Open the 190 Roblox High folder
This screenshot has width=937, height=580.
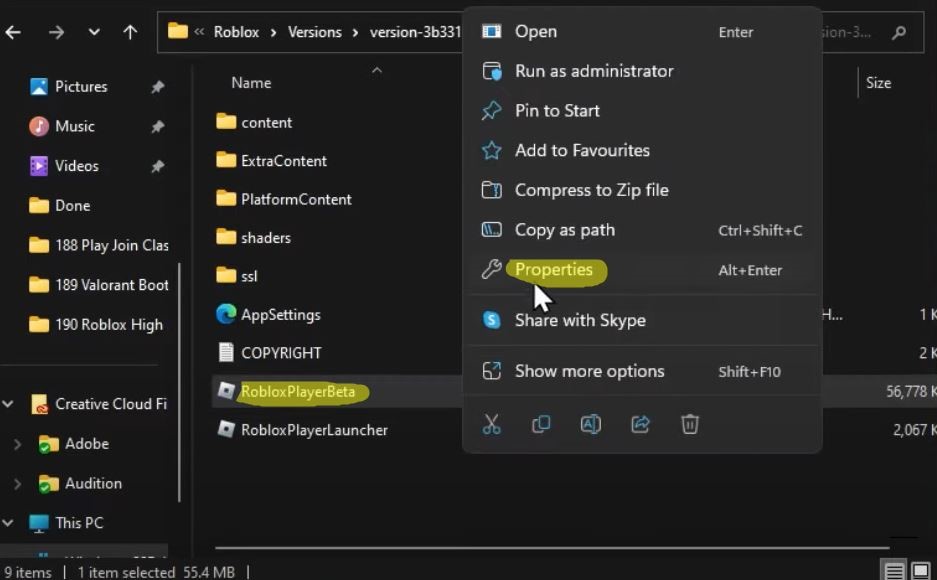point(109,324)
